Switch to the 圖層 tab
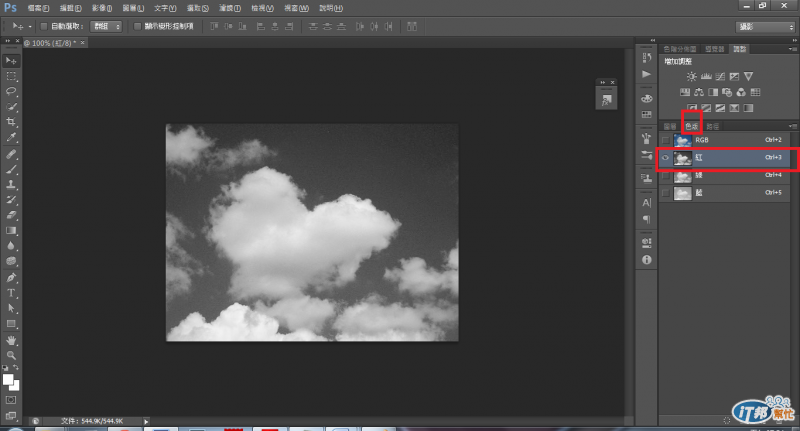Image resolution: width=800 pixels, height=431 pixels. [x=670, y=126]
